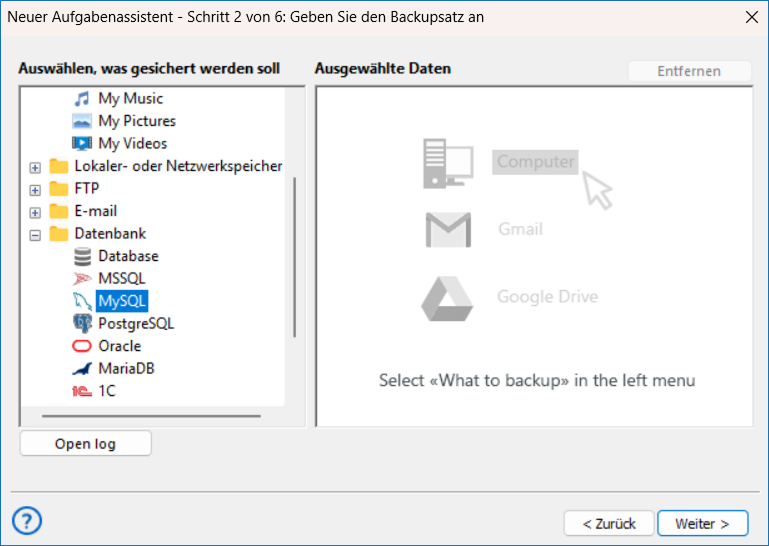Click the Lokaler- oder Netzwerkspeicher folder icon
This screenshot has height=546, width=769.
(59, 166)
